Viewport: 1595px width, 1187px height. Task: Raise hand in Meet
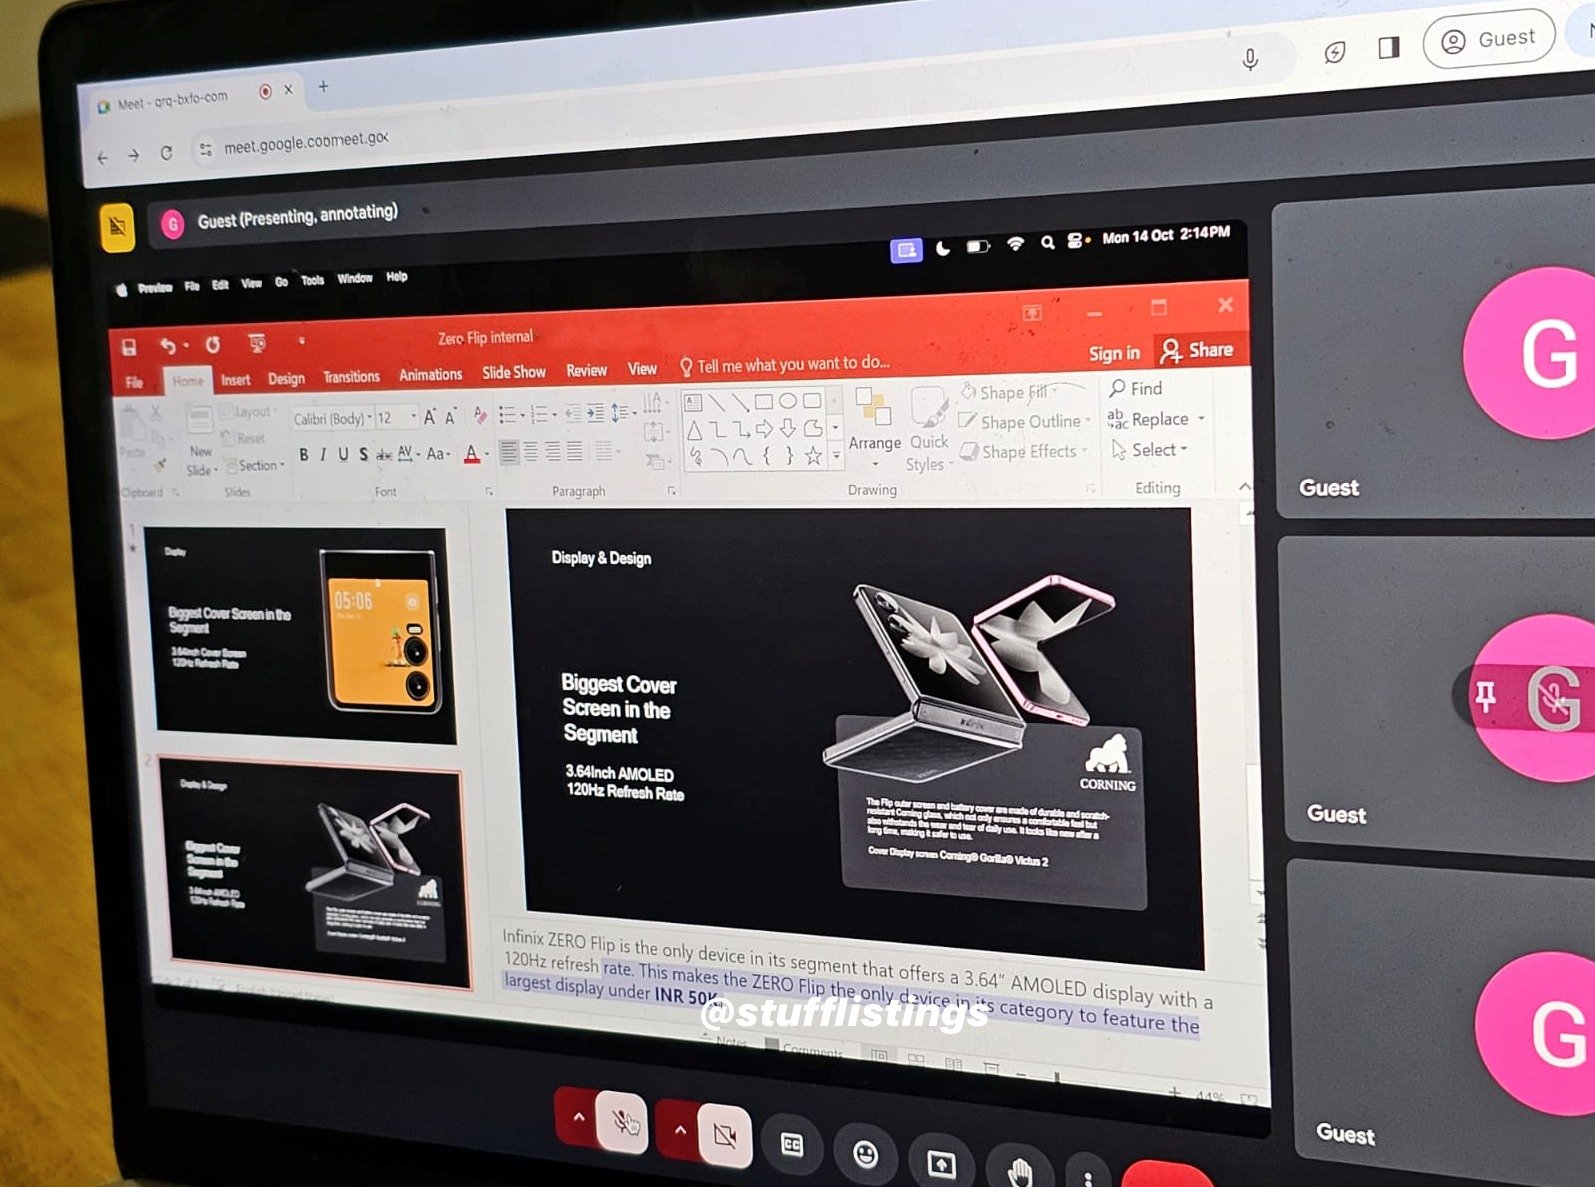pos(1019,1170)
